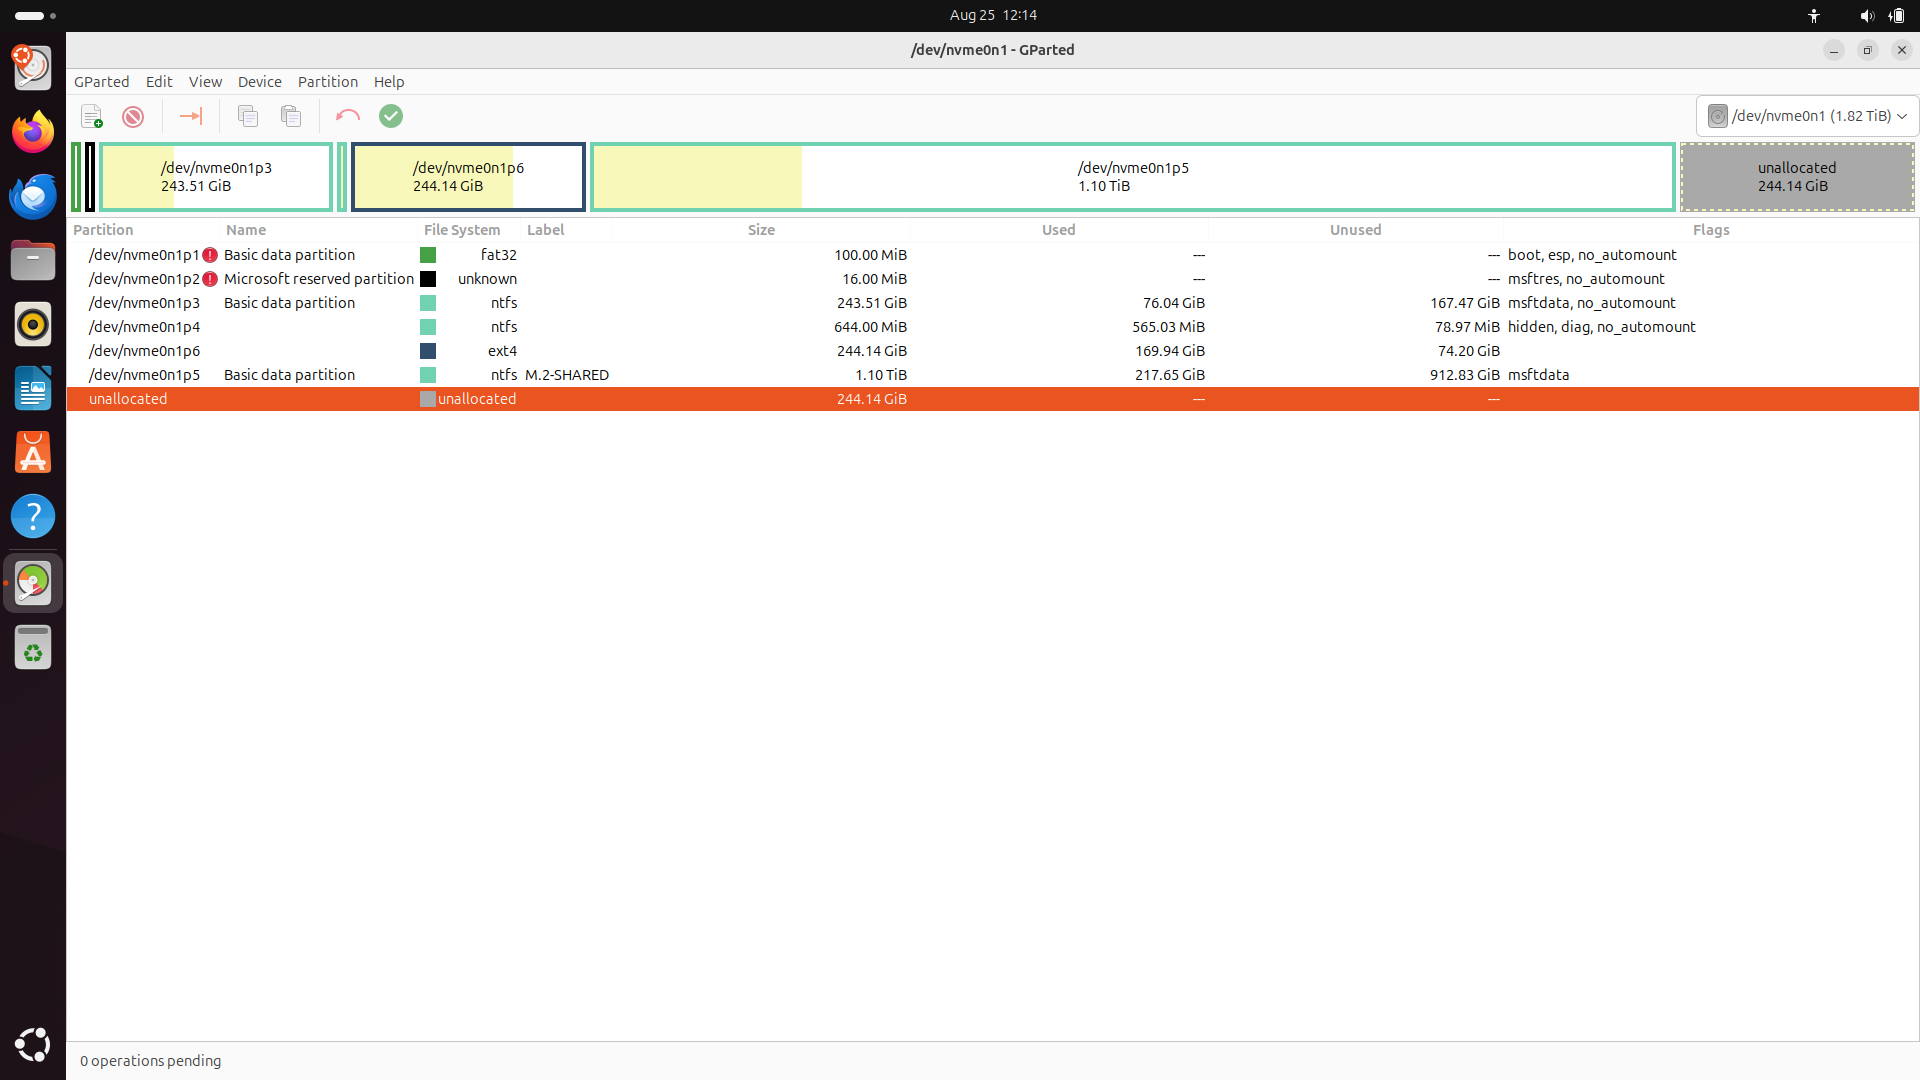This screenshot has height=1080, width=1920.
Task: Click the warning icon on nvme0n1p1
Action: [210, 255]
